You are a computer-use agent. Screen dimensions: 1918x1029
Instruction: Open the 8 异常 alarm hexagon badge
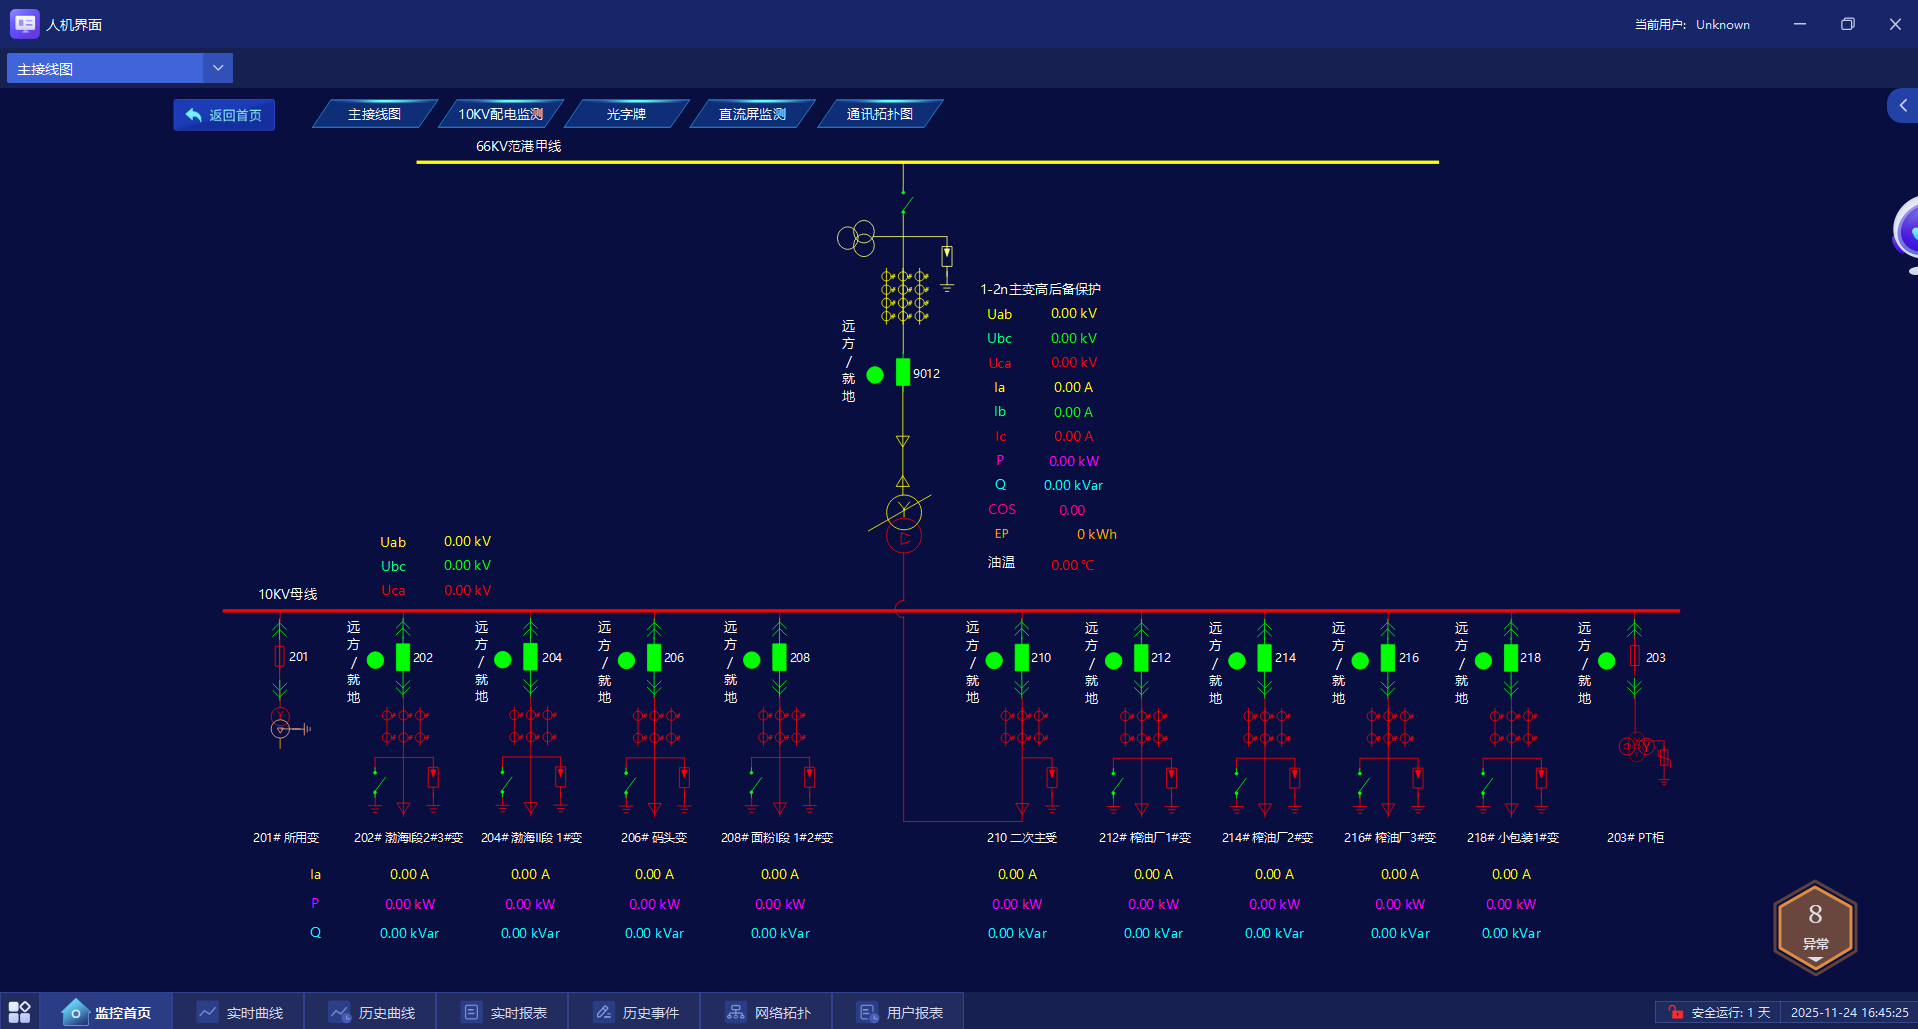point(1815,927)
